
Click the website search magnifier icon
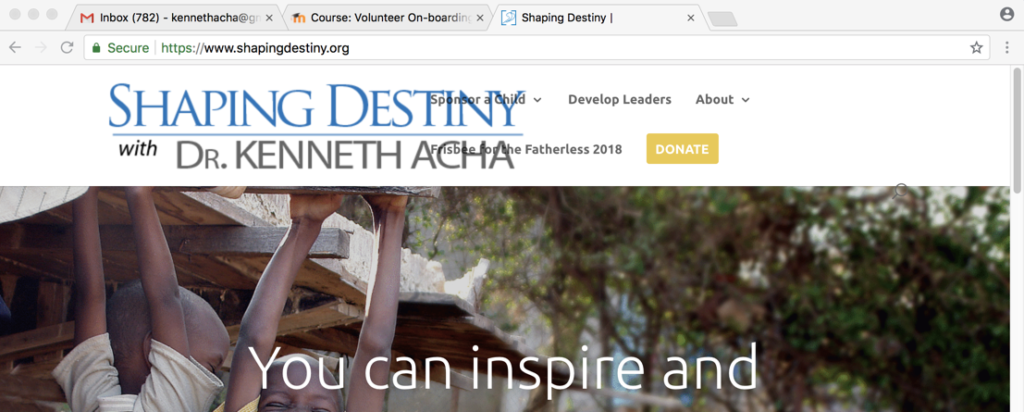[x=901, y=191]
